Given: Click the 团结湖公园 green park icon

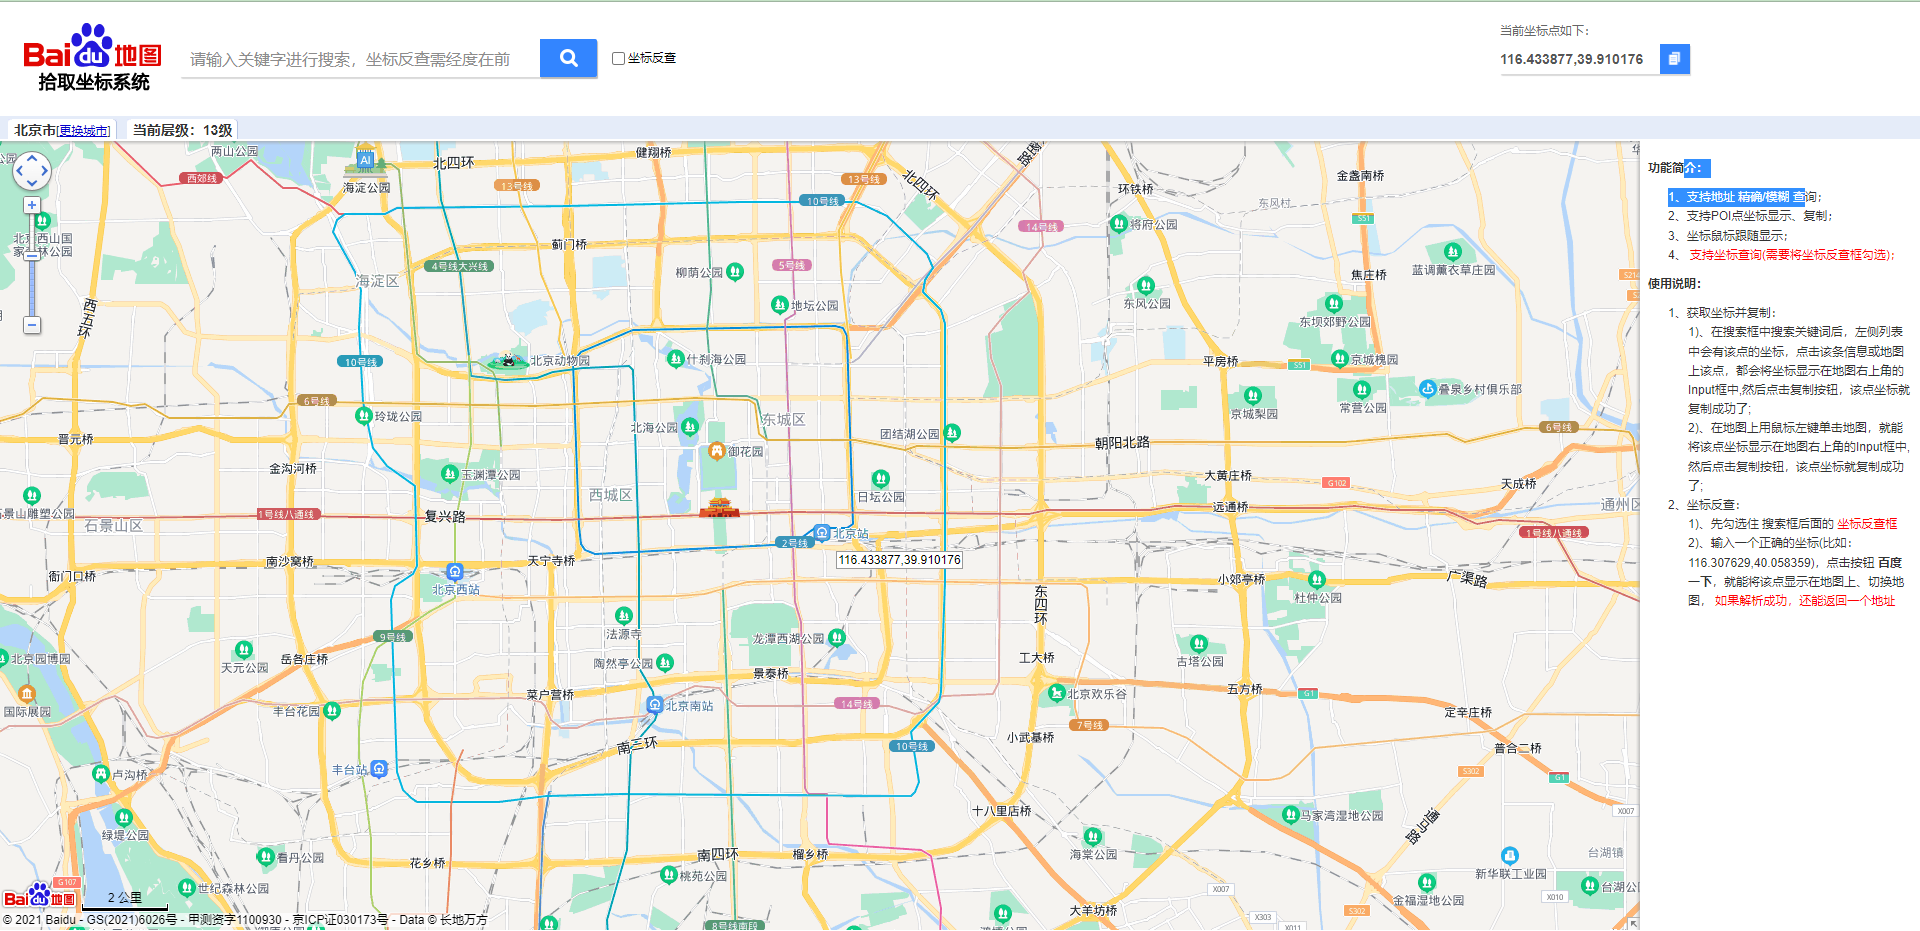Looking at the screenshot, I should coord(952,433).
